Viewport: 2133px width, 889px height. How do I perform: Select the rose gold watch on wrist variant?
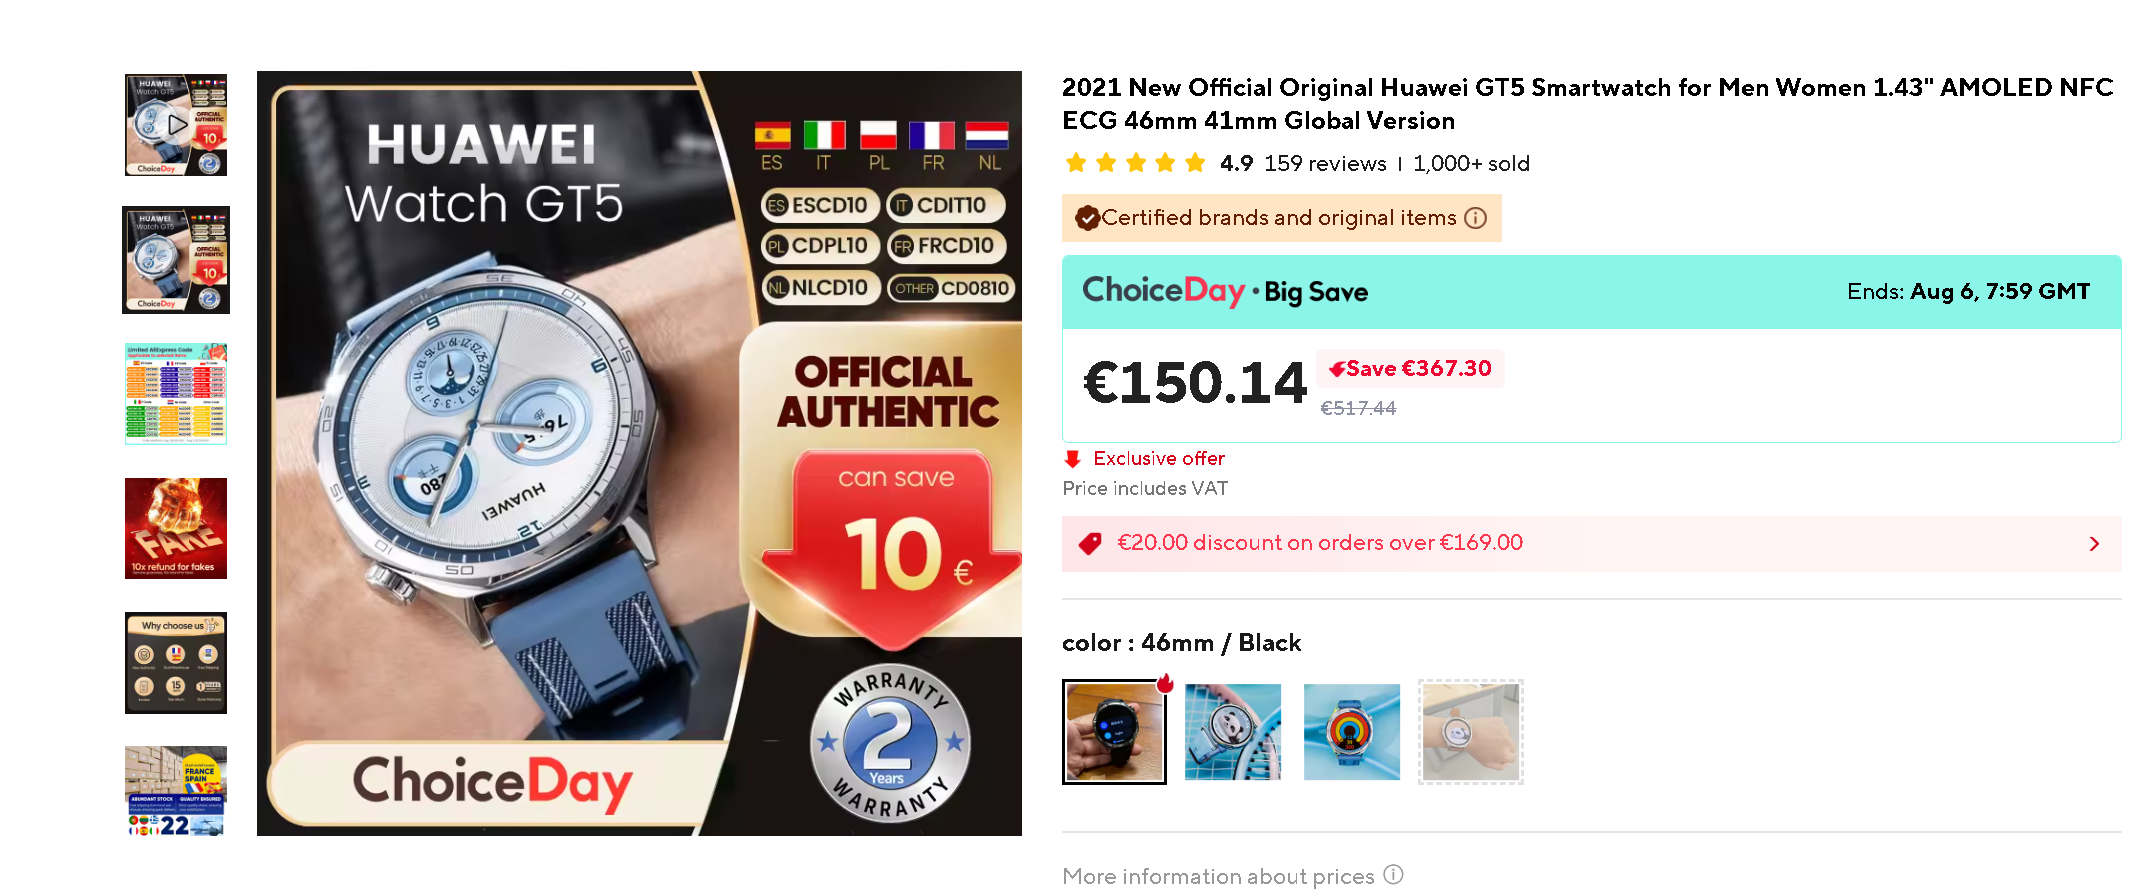point(1470,732)
